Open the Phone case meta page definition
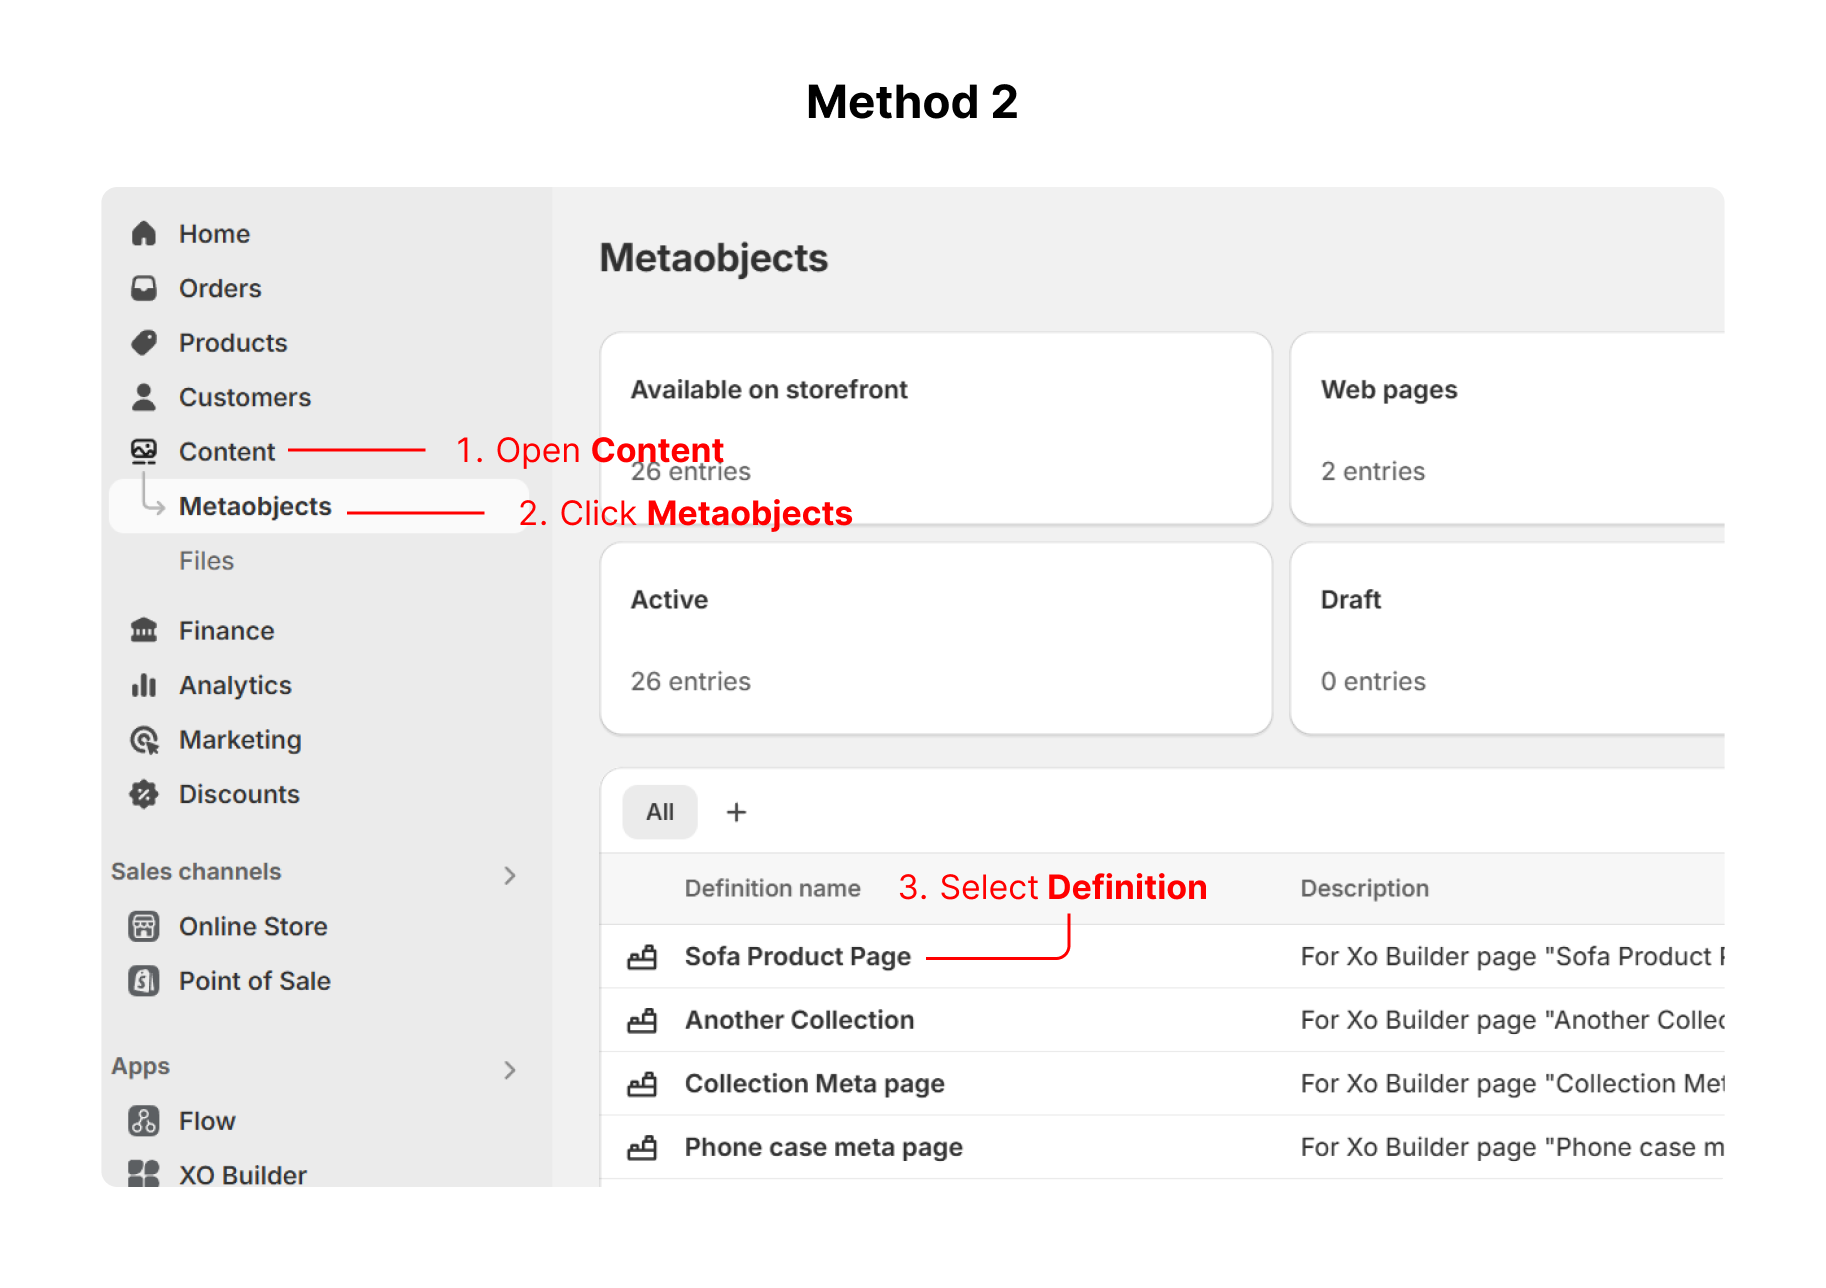The height and width of the screenshot is (1288, 1826). coord(823,1147)
